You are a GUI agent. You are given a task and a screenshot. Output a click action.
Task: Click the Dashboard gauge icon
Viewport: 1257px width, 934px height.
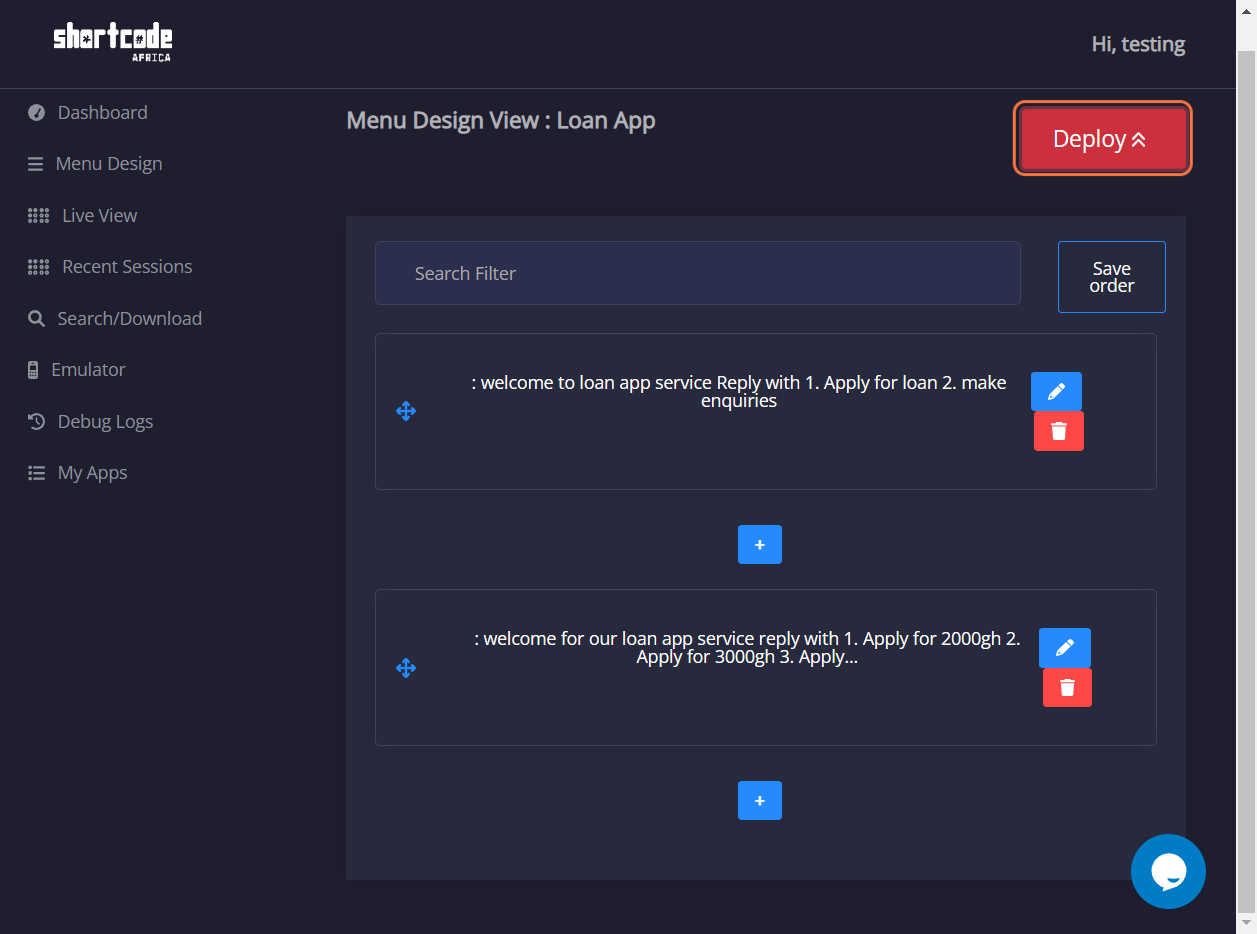pos(36,112)
